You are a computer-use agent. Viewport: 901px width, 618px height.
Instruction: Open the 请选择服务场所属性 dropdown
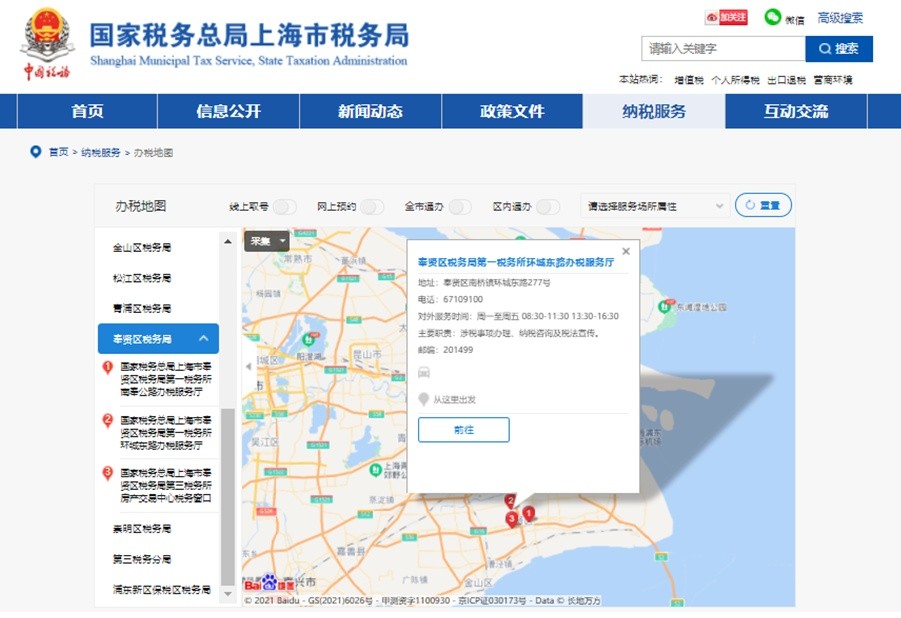click(x=655, y=206)
